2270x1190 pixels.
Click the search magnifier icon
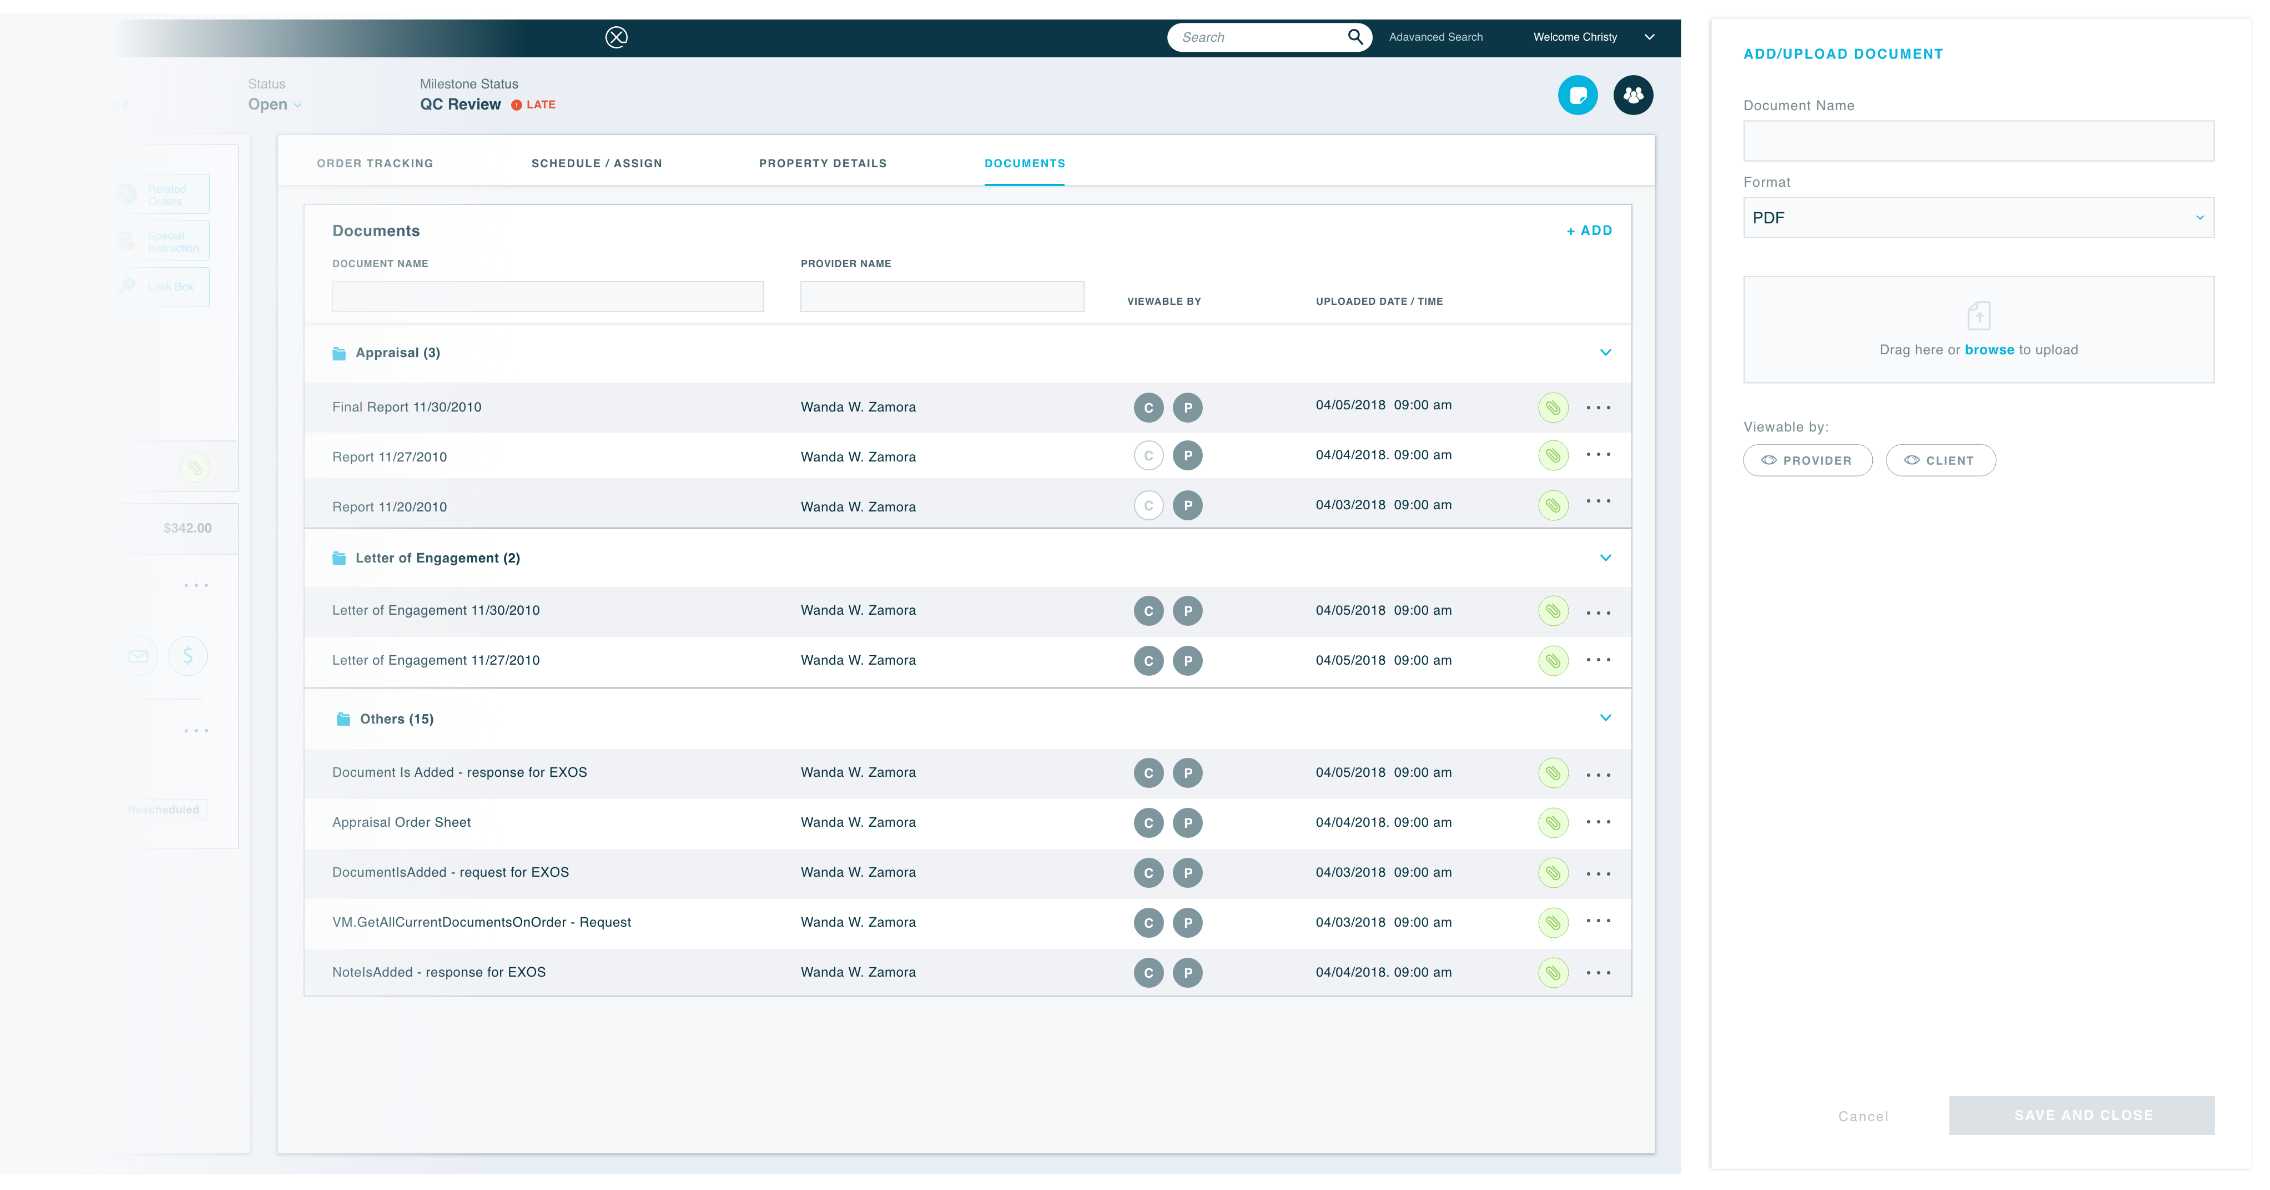pos(1355,37)
